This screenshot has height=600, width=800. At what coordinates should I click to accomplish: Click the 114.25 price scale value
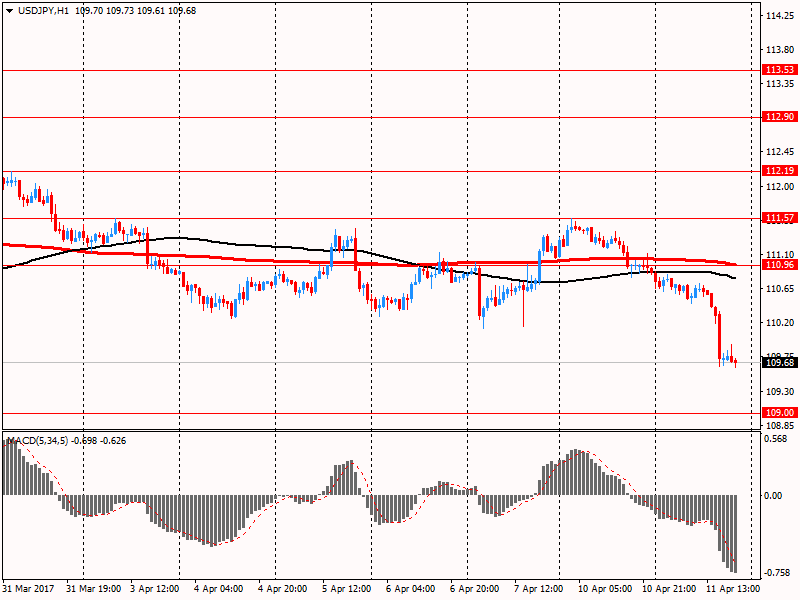click(780, 16)
